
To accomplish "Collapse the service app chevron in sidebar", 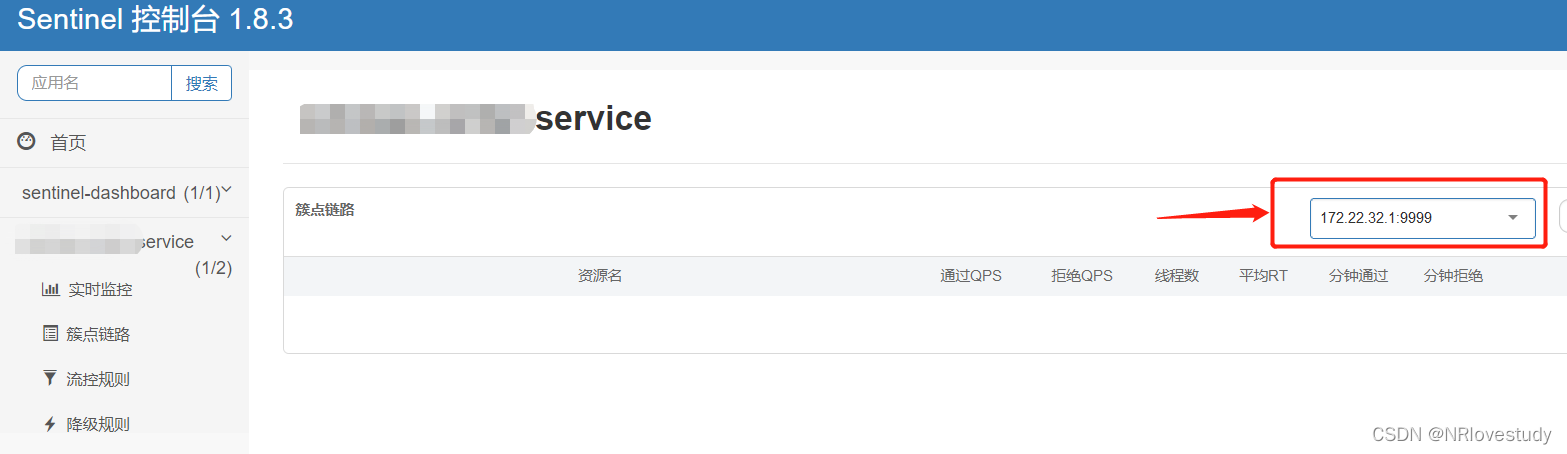I will [x=226, y=238].
